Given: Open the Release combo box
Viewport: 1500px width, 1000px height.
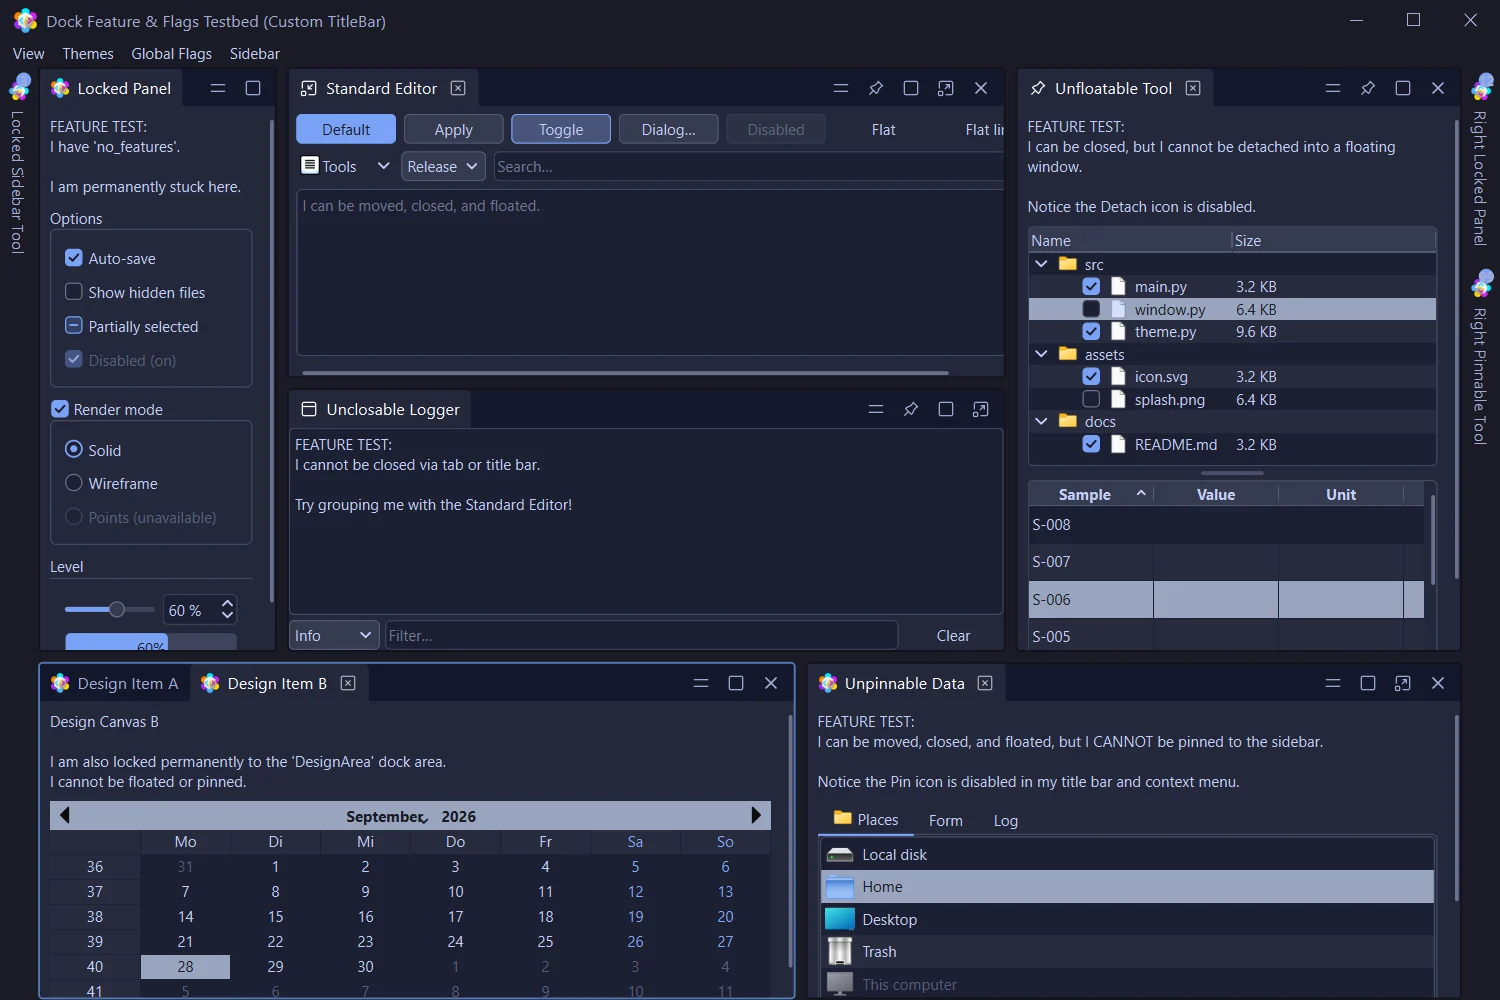Looking at the screenshot, I should (444, 166).
